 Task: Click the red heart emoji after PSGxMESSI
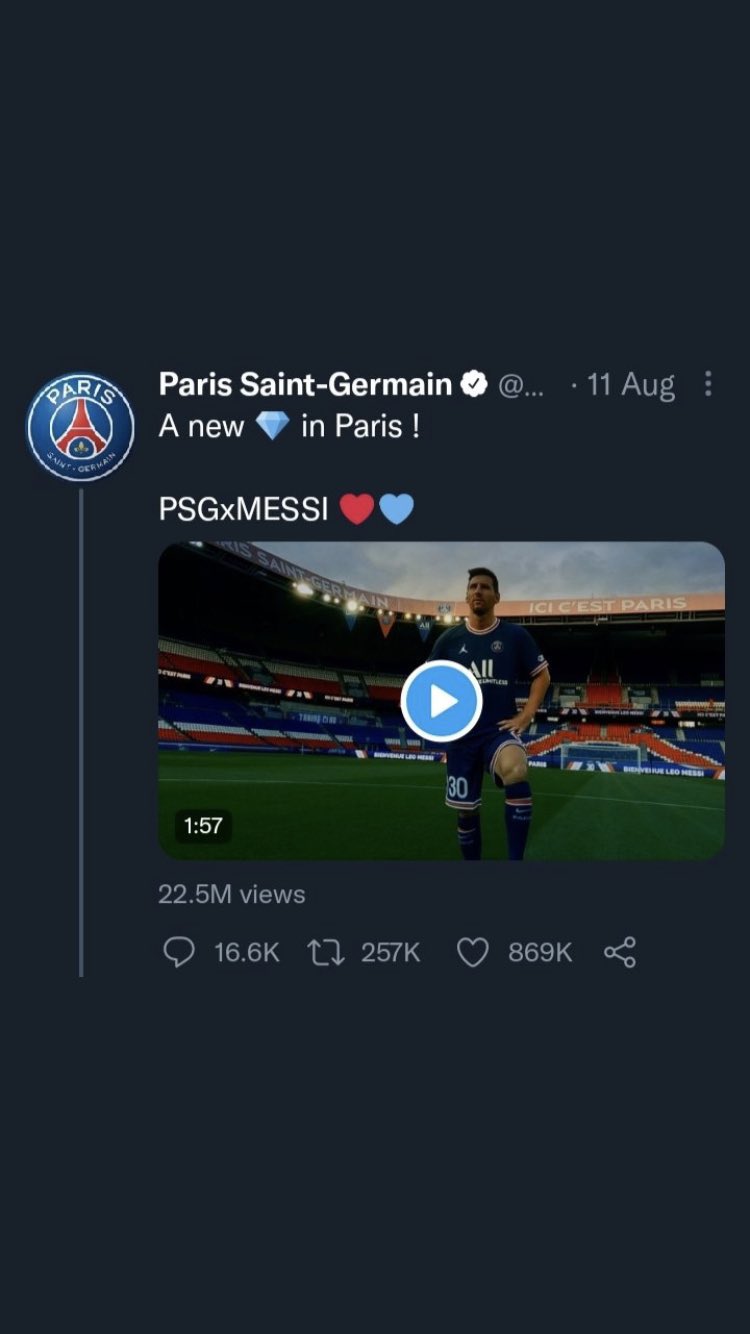(x=357, y=510)
